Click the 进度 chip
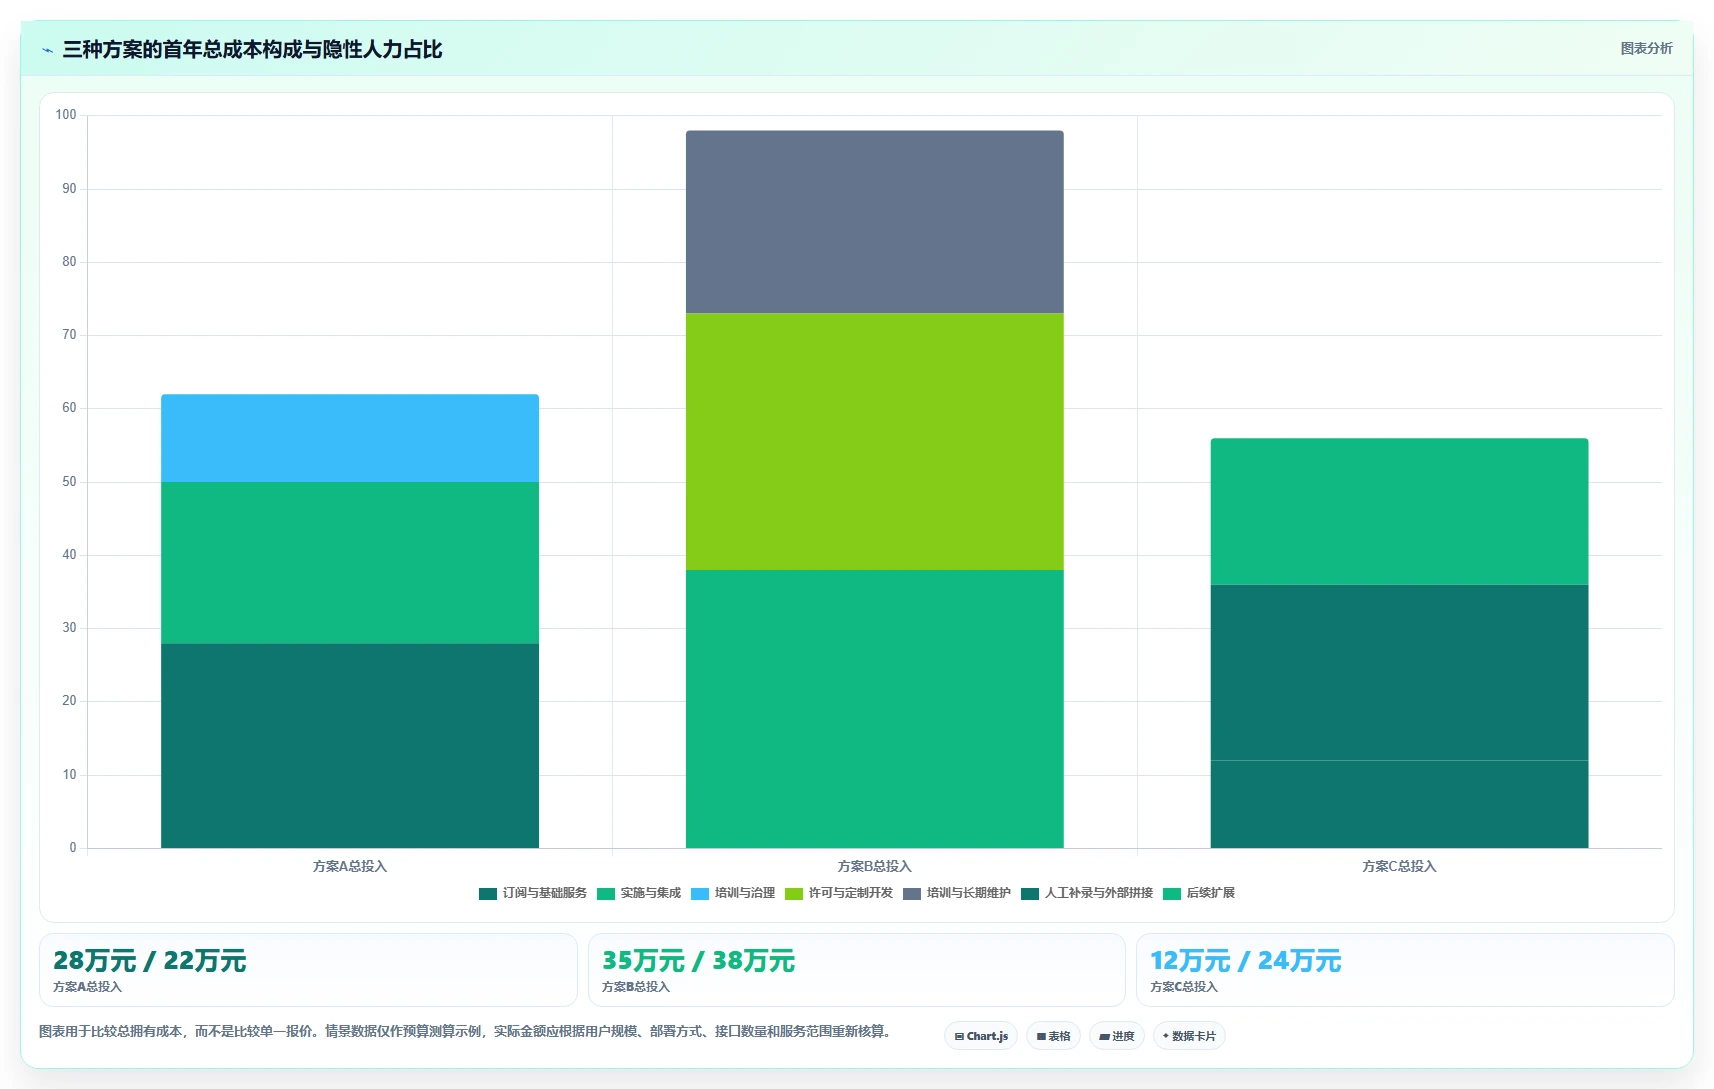 coord(1117,1036)
